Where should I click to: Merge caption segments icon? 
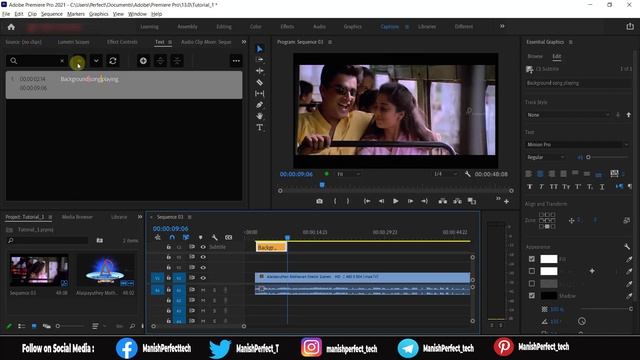point(177,61)
